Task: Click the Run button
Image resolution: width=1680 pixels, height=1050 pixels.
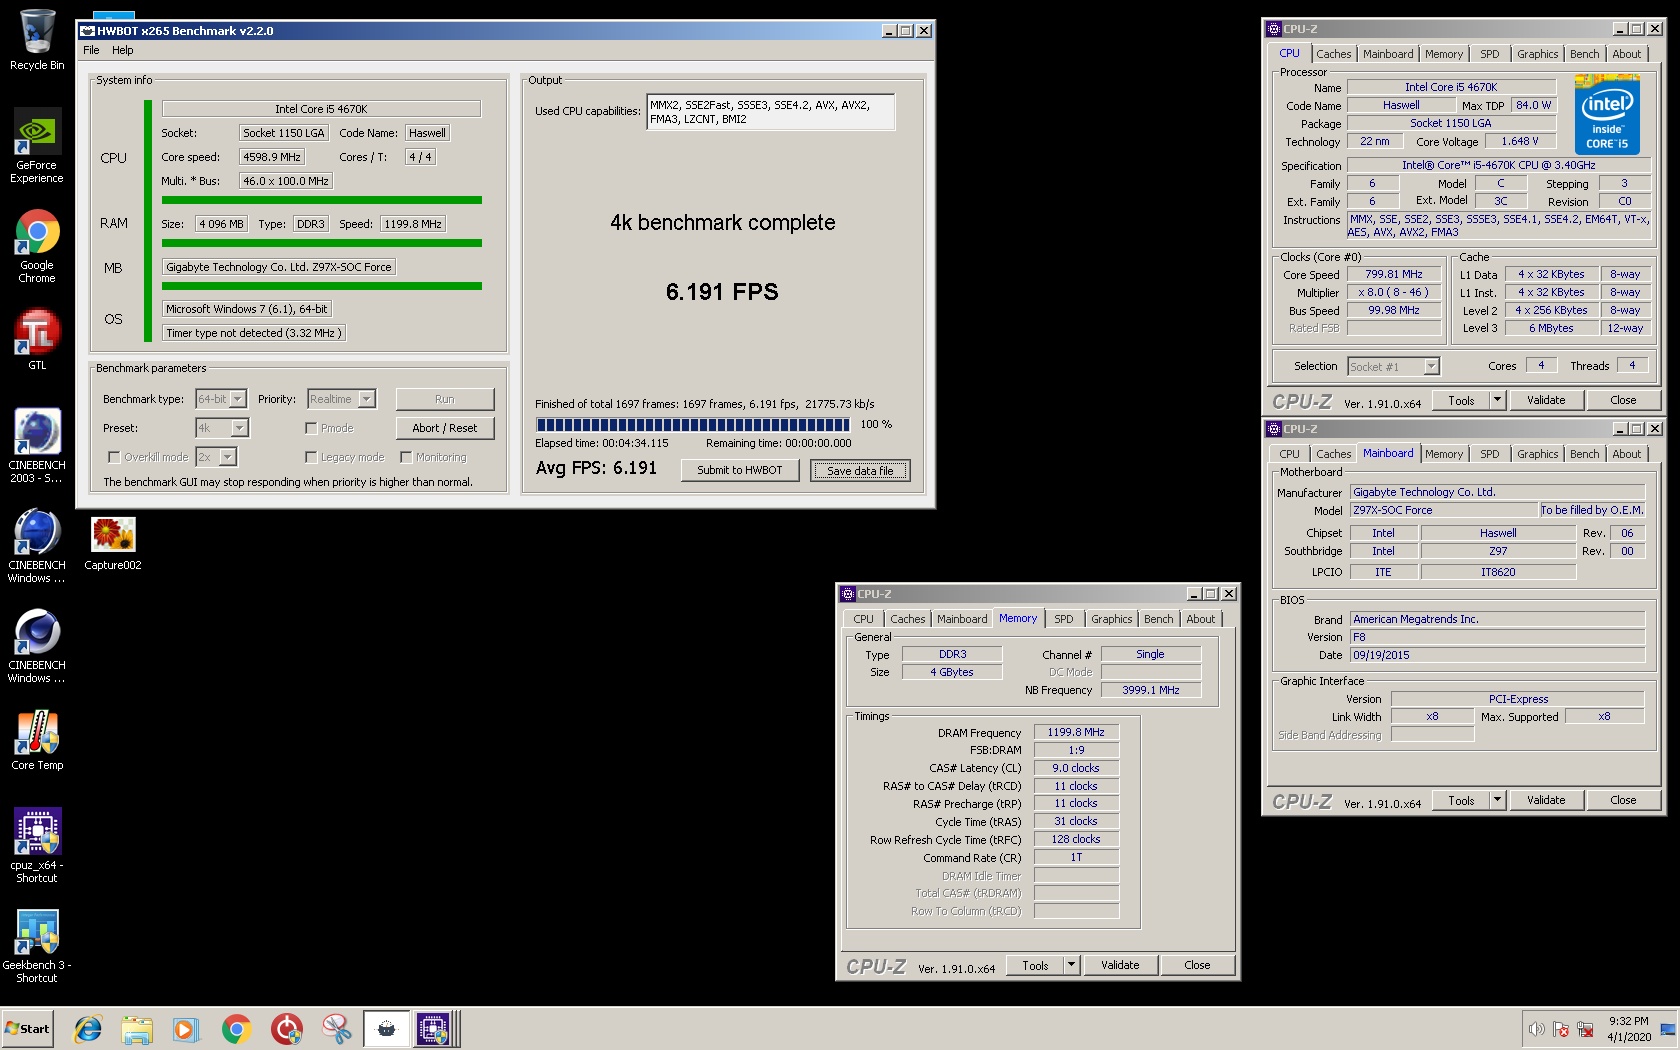Action: point(445,399)
